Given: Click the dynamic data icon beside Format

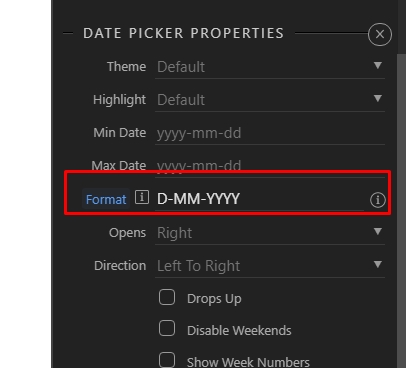Looking at the screenshot, I should [x=142, y=197].
